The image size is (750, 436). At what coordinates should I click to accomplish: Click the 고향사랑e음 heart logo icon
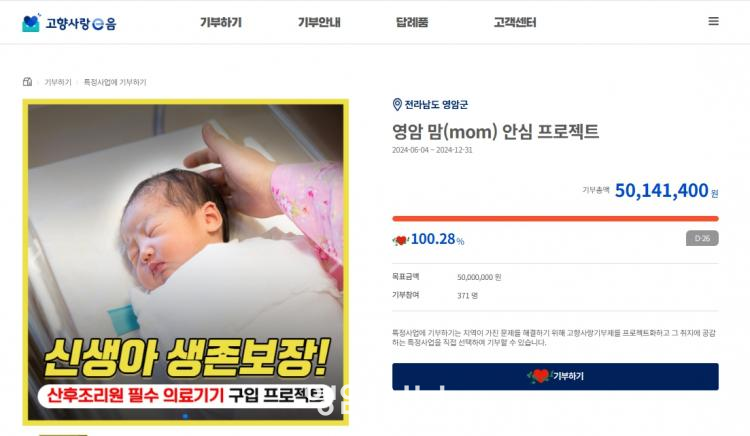pos(31,23)
